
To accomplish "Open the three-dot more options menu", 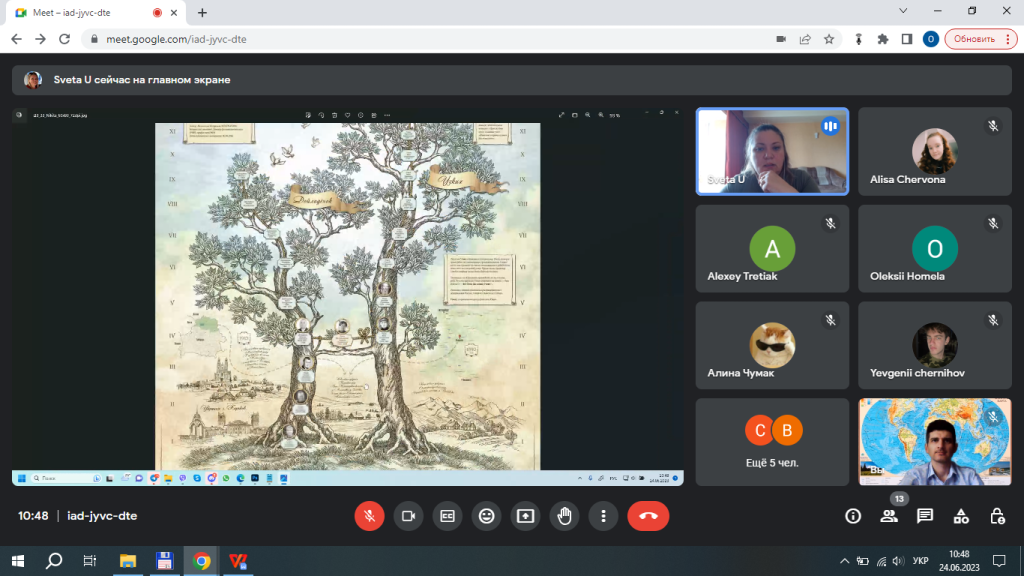I will pos(604,516).
